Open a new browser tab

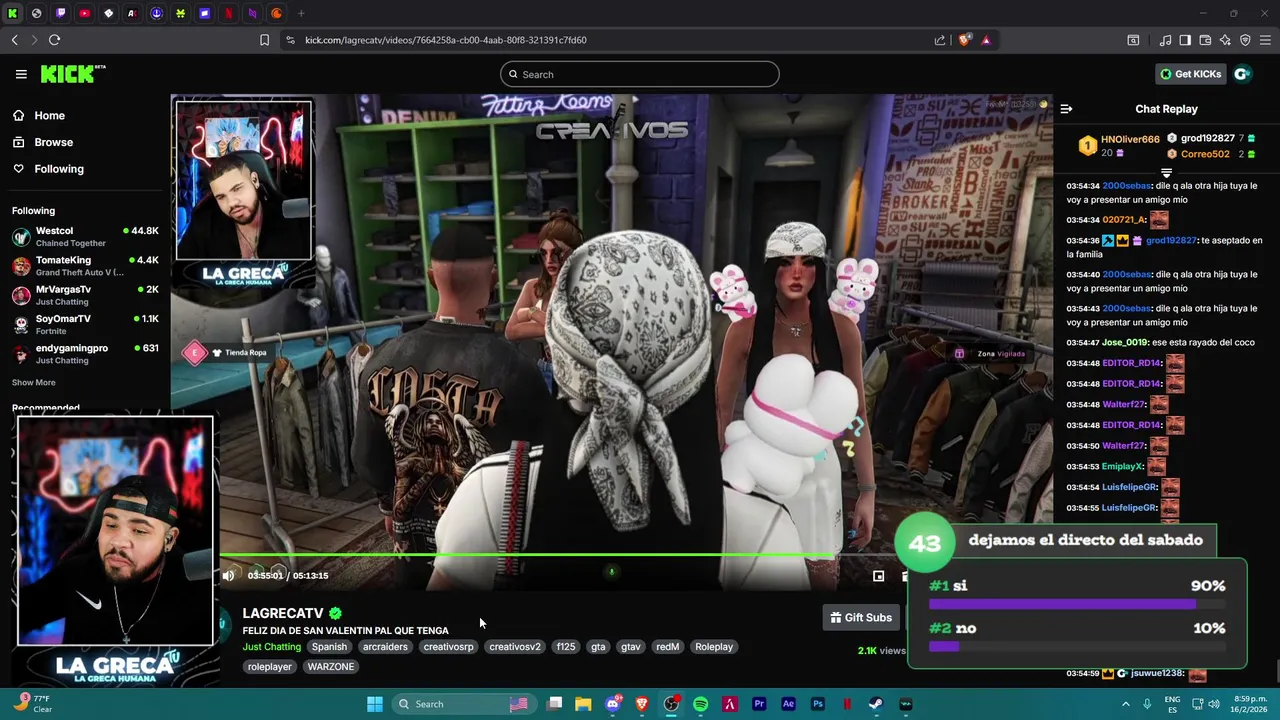pos(301,13)
